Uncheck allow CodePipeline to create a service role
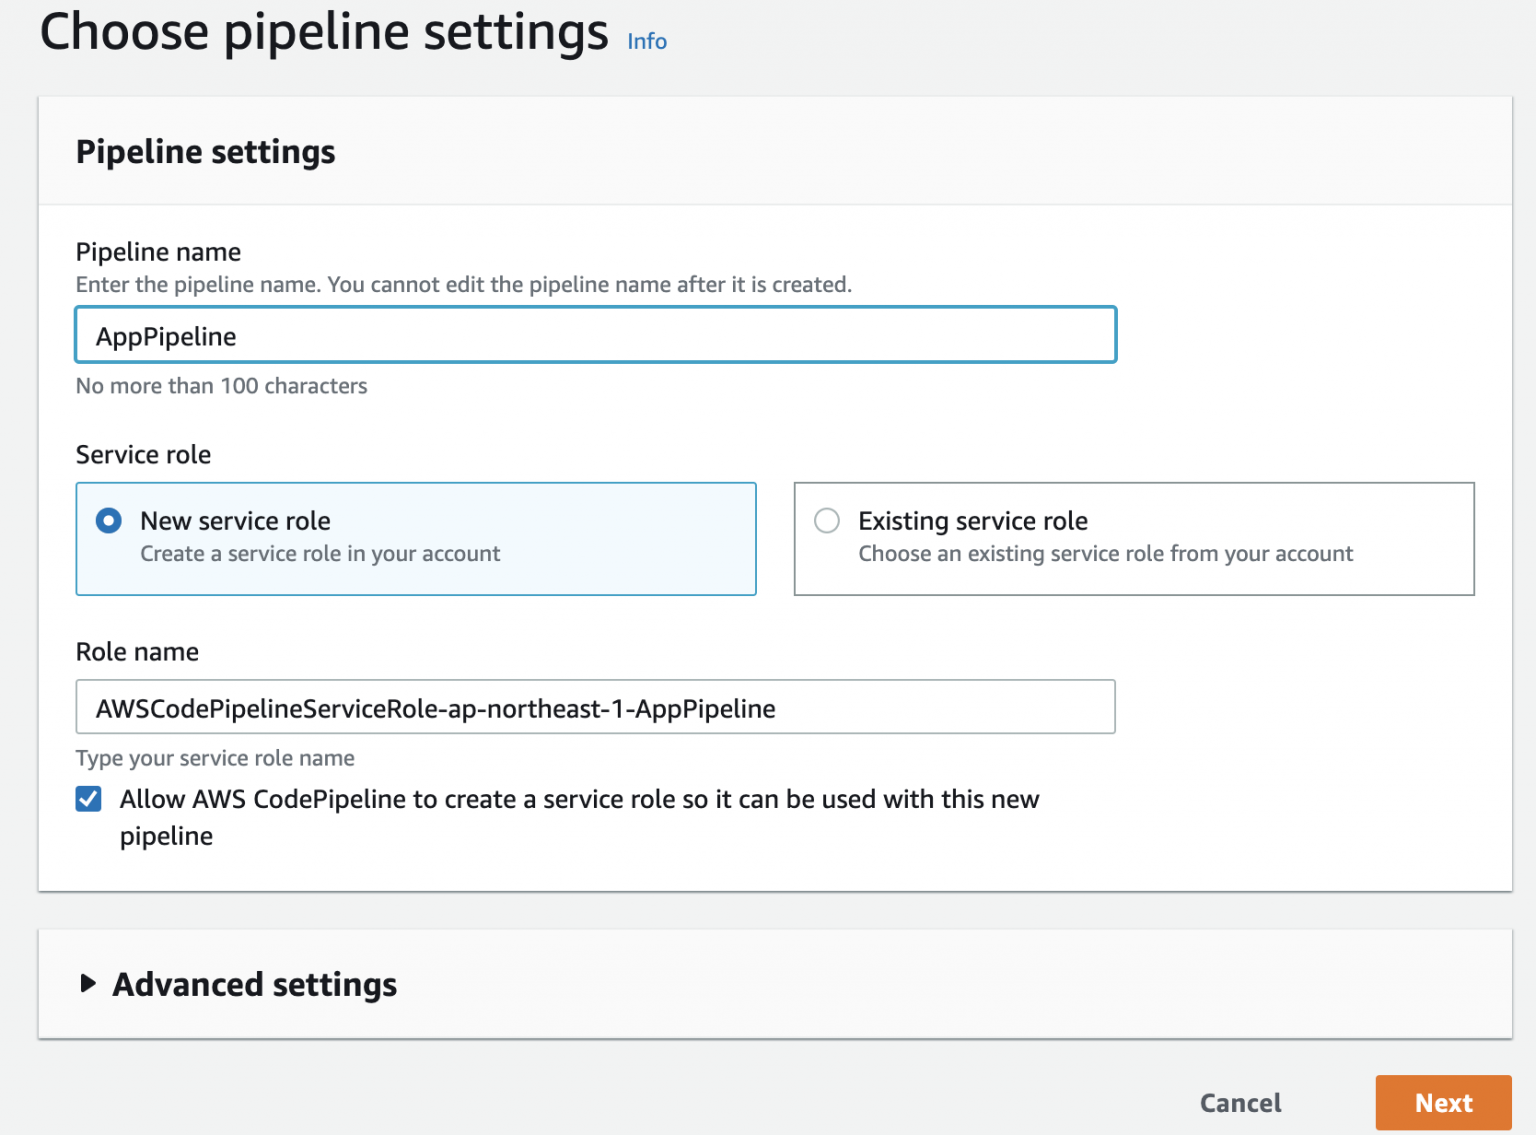The image size is (1536, 1135). tap(89, 799)
